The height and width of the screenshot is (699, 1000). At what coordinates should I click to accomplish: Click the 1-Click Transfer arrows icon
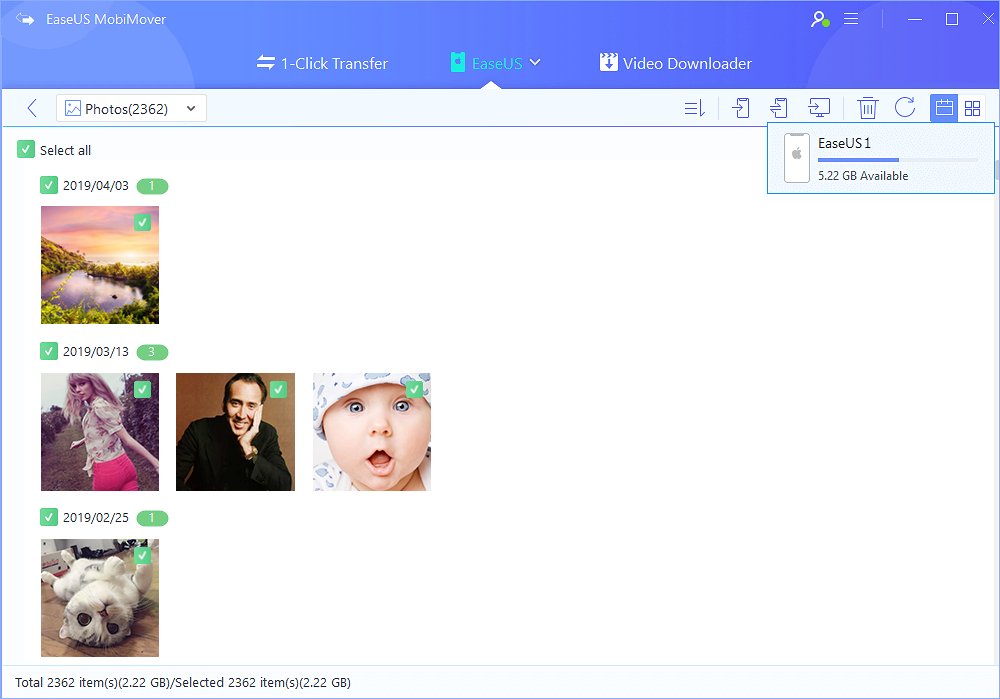265,63
